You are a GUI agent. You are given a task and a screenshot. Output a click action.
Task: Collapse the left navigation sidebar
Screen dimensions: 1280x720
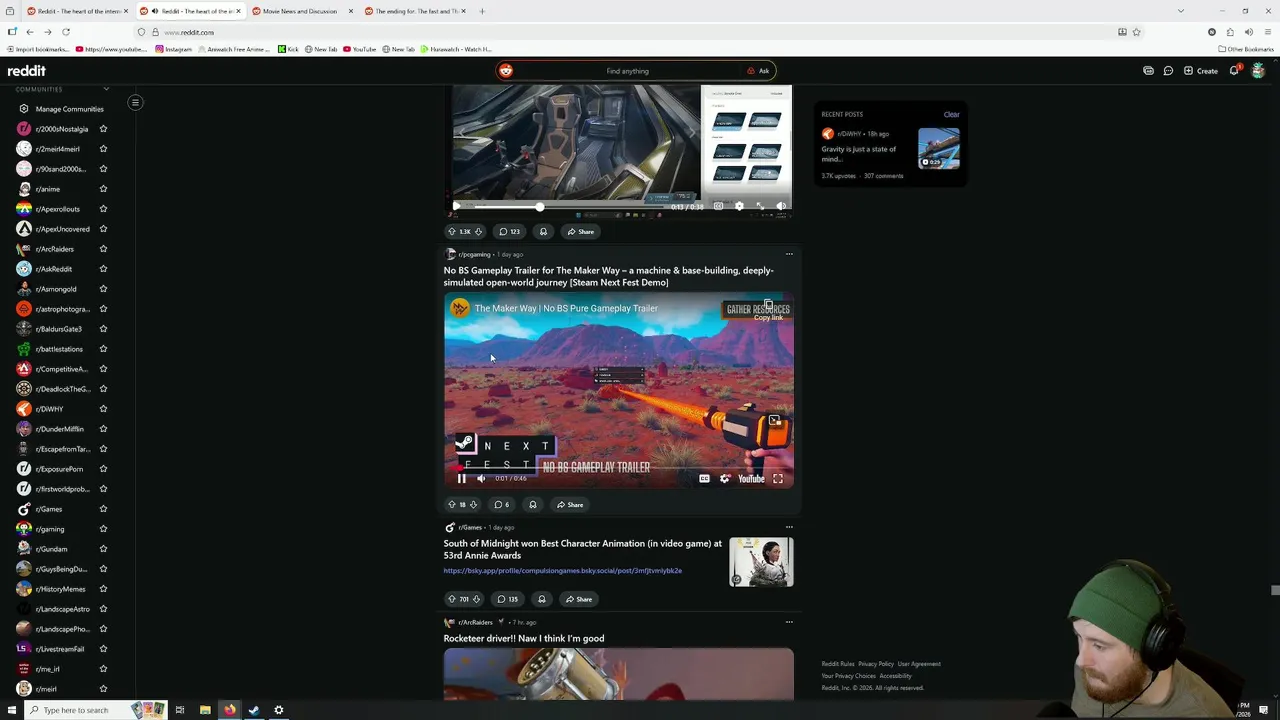[135, 102]
